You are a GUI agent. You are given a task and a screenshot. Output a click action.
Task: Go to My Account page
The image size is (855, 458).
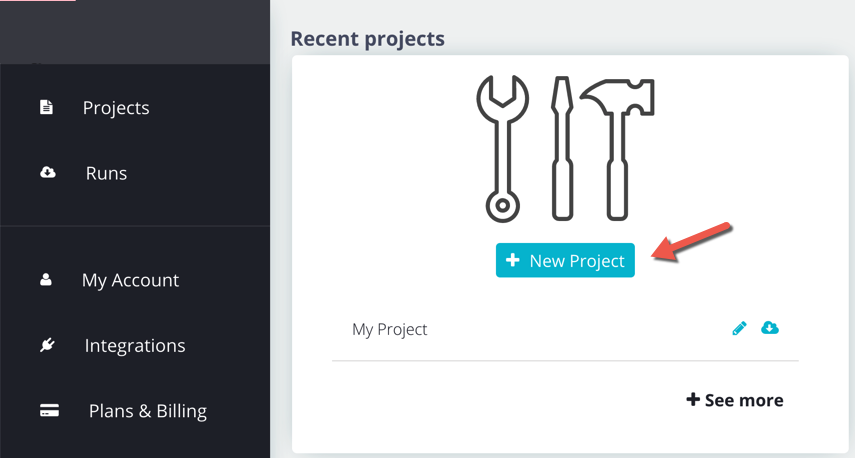tap(130, 281)
